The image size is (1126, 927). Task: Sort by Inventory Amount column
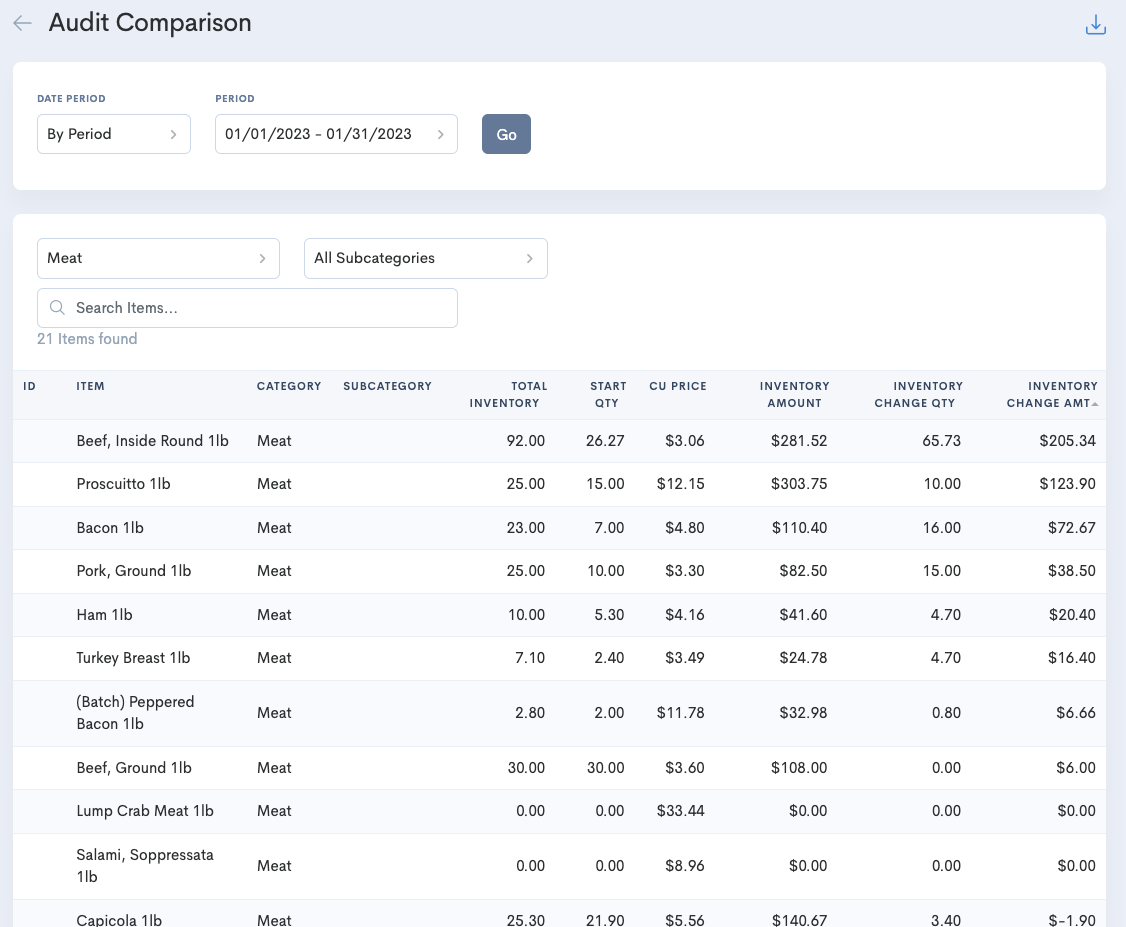click(x=795, y=394)
